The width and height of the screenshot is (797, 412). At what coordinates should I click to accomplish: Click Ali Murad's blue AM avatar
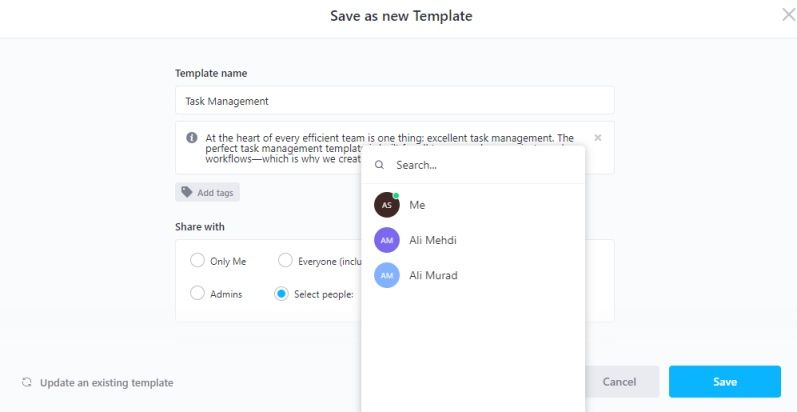pyautogui.click(x=386, y=275)
